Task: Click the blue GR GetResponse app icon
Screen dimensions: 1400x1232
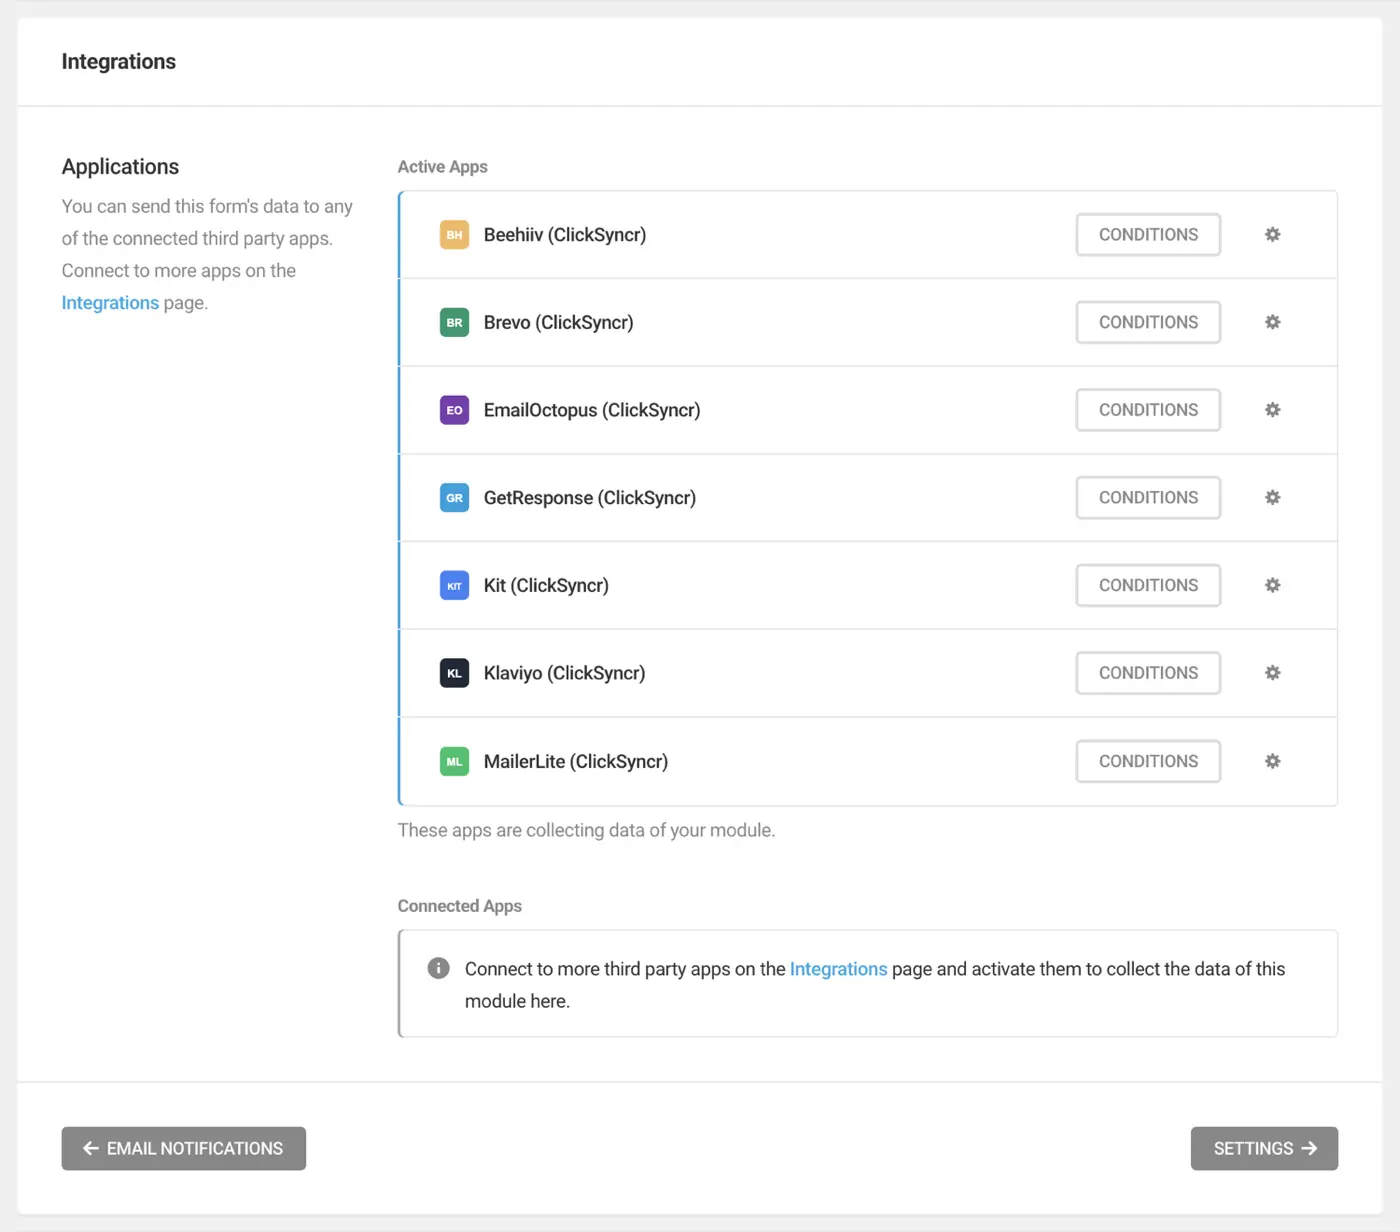Action: [454, 498]
